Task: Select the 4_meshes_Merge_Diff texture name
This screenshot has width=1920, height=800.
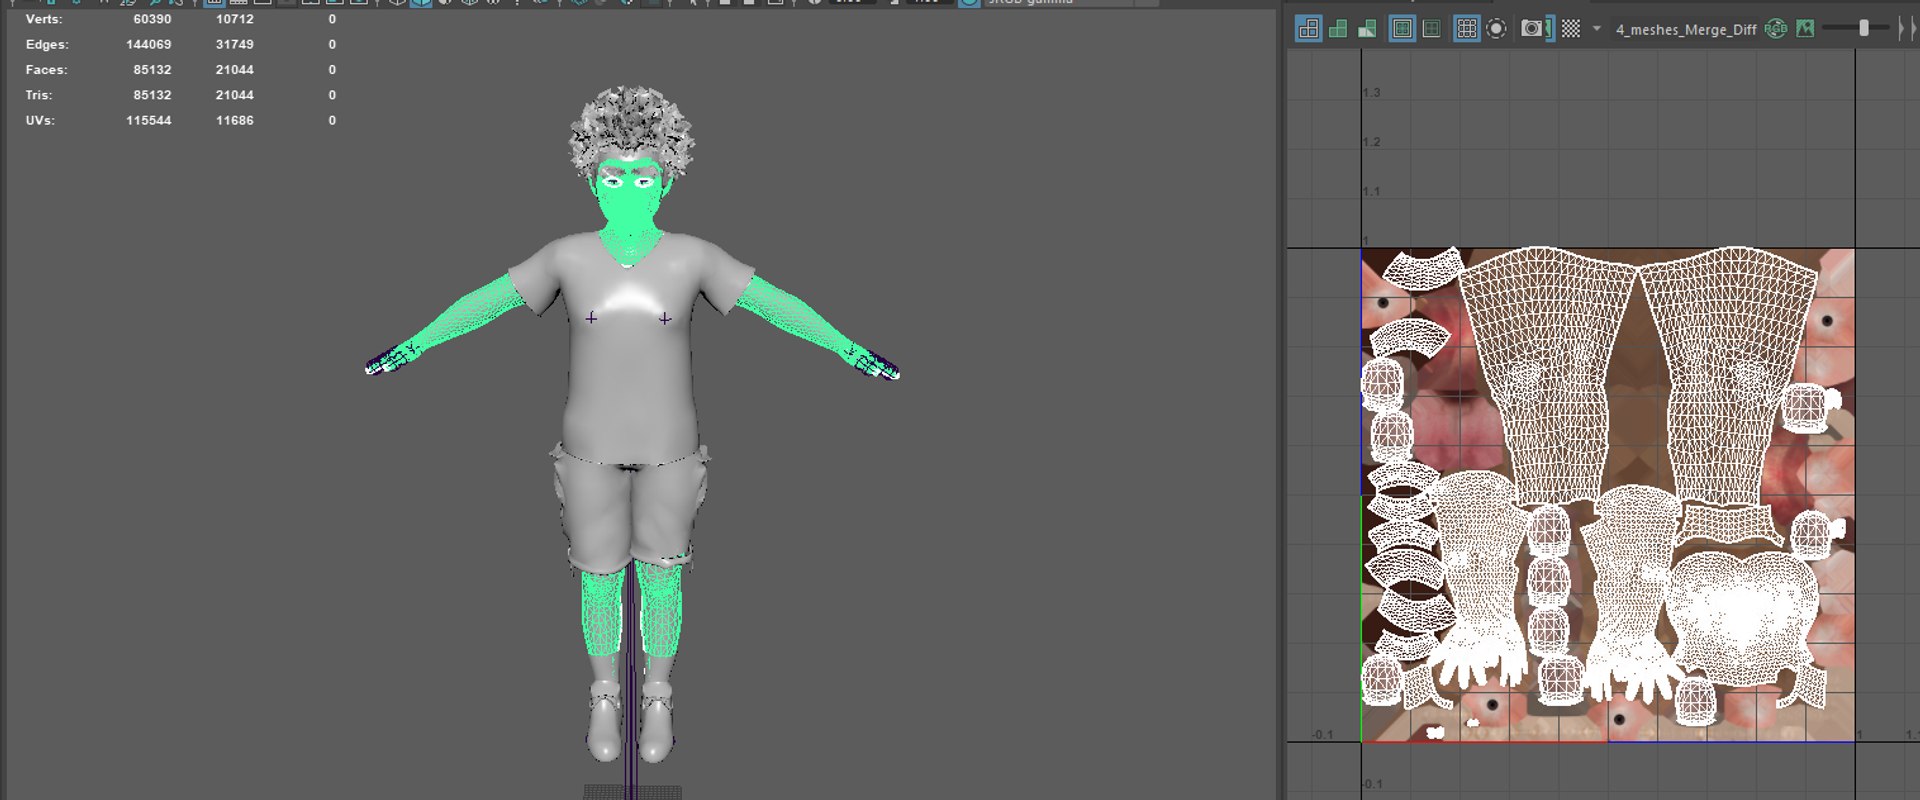Action: [x=1686, y=30]
